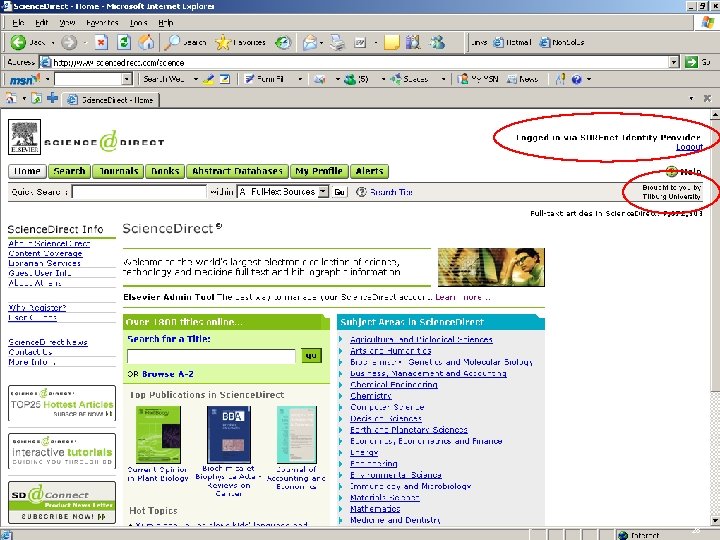Expand the Back button history arrow
This screenshot has height=540, width=720.
[52, 43]
